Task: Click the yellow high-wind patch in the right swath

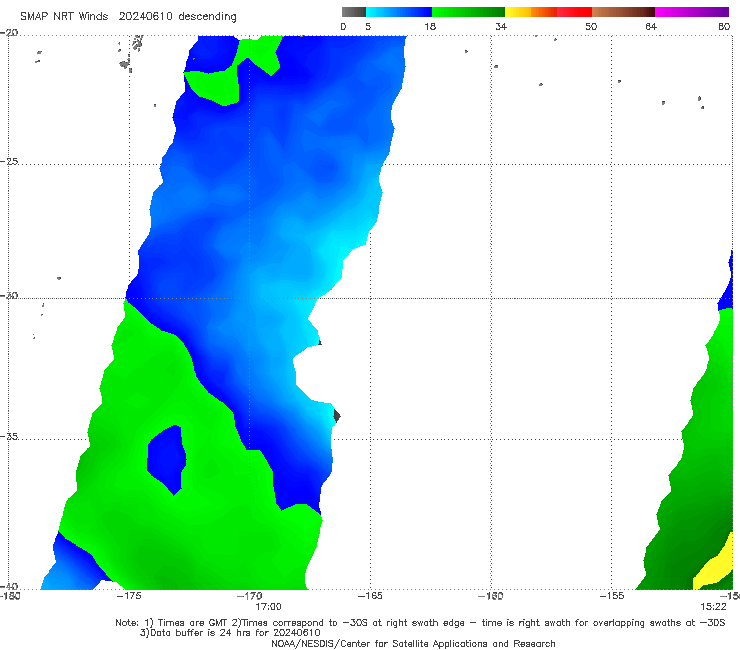Action: click(x=716, y=564)
